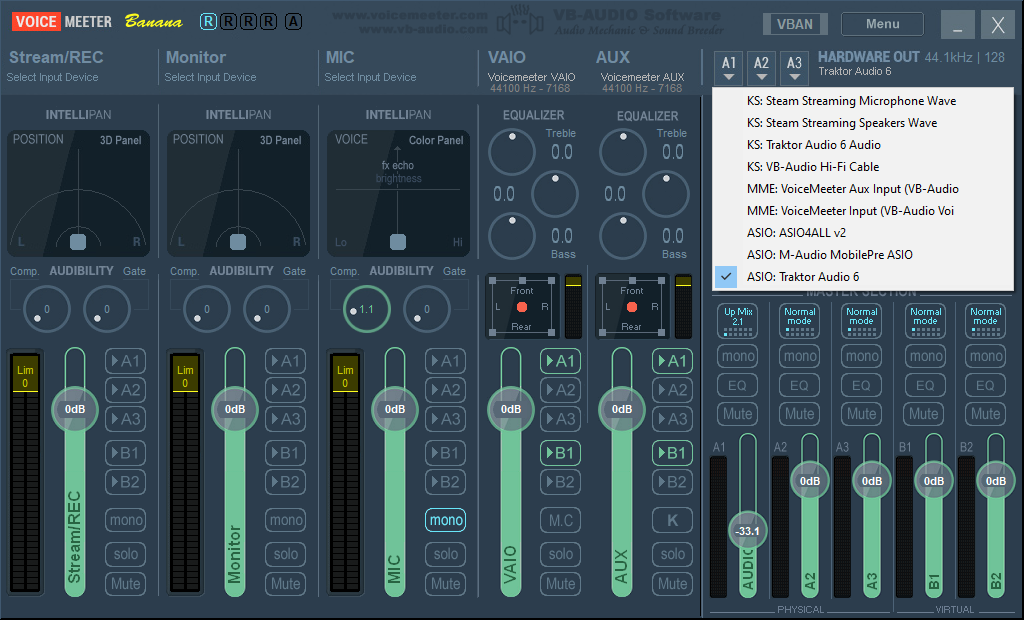Click Normal mode button on B2 bus
Screen dimensions: 1024x620
985,321
